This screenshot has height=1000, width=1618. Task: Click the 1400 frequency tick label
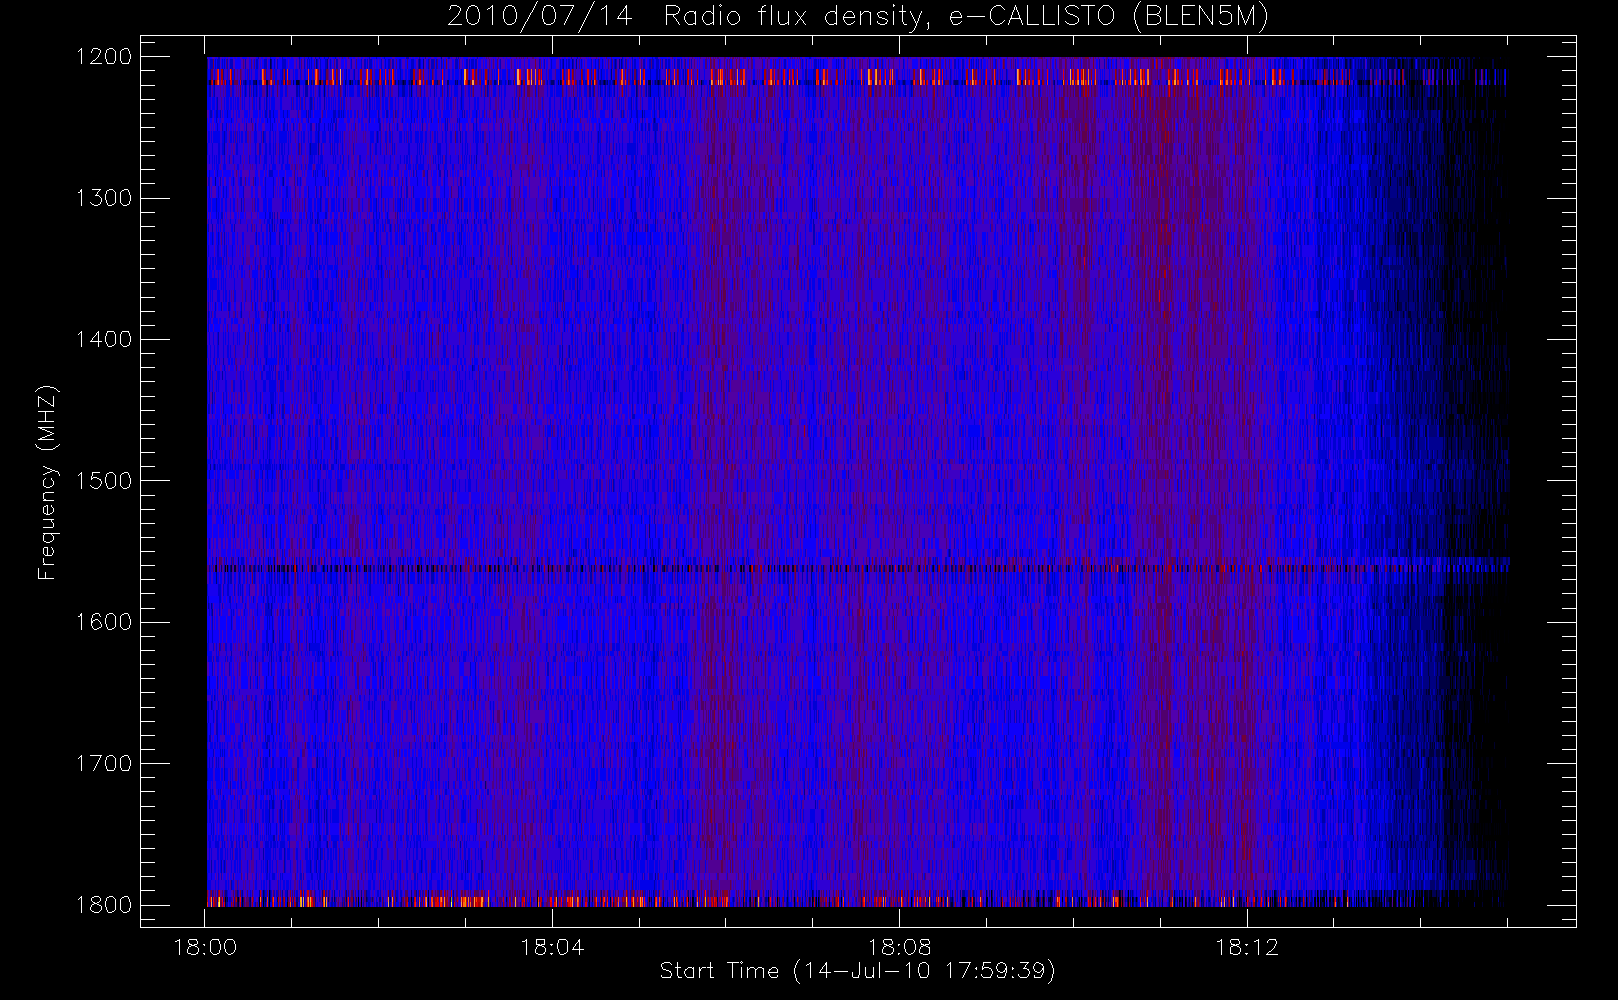click(x=104, y=340)
